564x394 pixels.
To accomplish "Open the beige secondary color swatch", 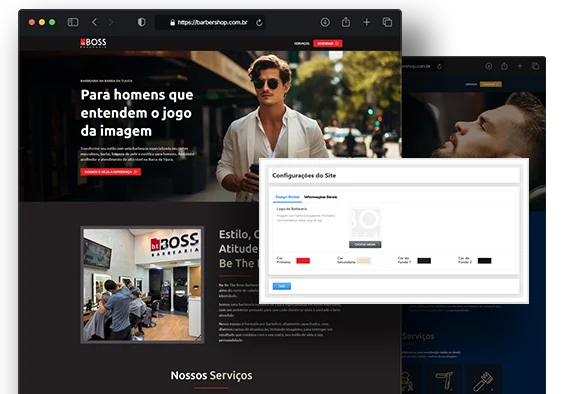I will point(363,261).
